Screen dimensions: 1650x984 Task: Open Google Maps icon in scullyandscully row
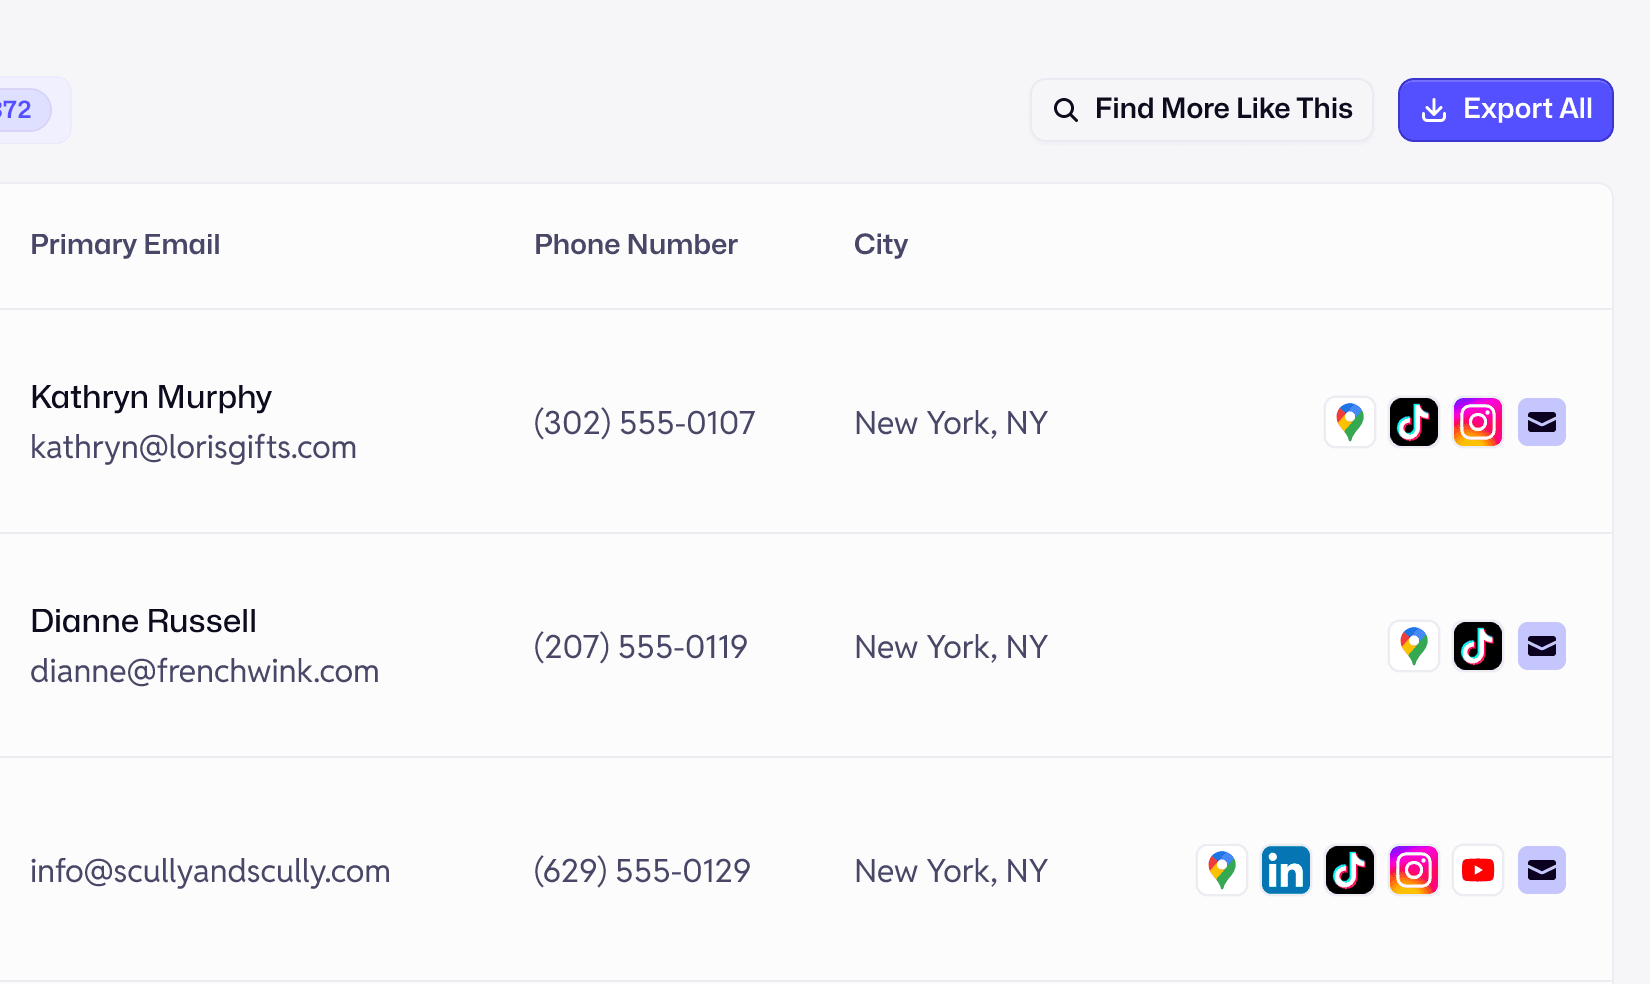pyautogui.click(x=1222, y=870)
